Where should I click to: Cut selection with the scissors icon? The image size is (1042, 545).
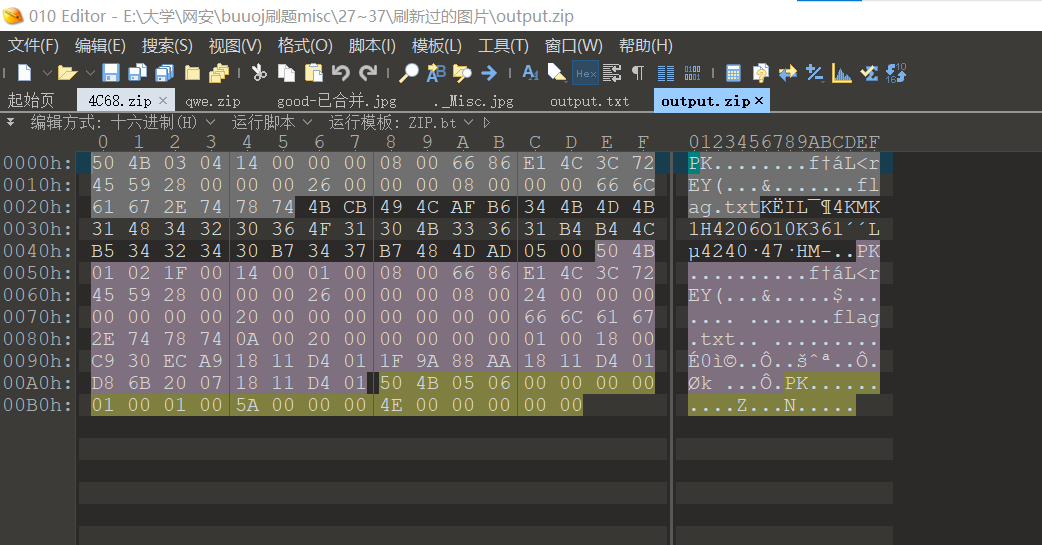pyautogui.click(x=259, y=72)
